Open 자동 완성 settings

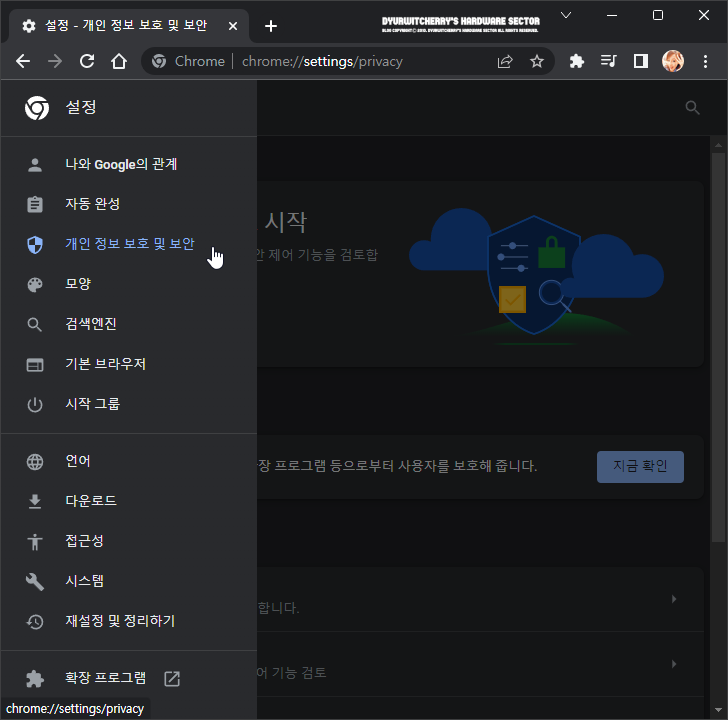pos(129,204)
